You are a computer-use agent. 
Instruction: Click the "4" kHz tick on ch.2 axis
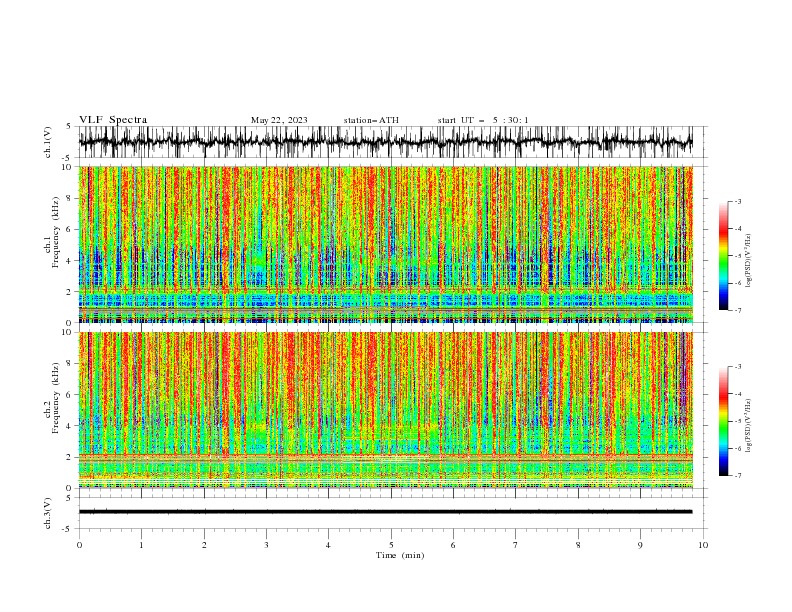70,426
